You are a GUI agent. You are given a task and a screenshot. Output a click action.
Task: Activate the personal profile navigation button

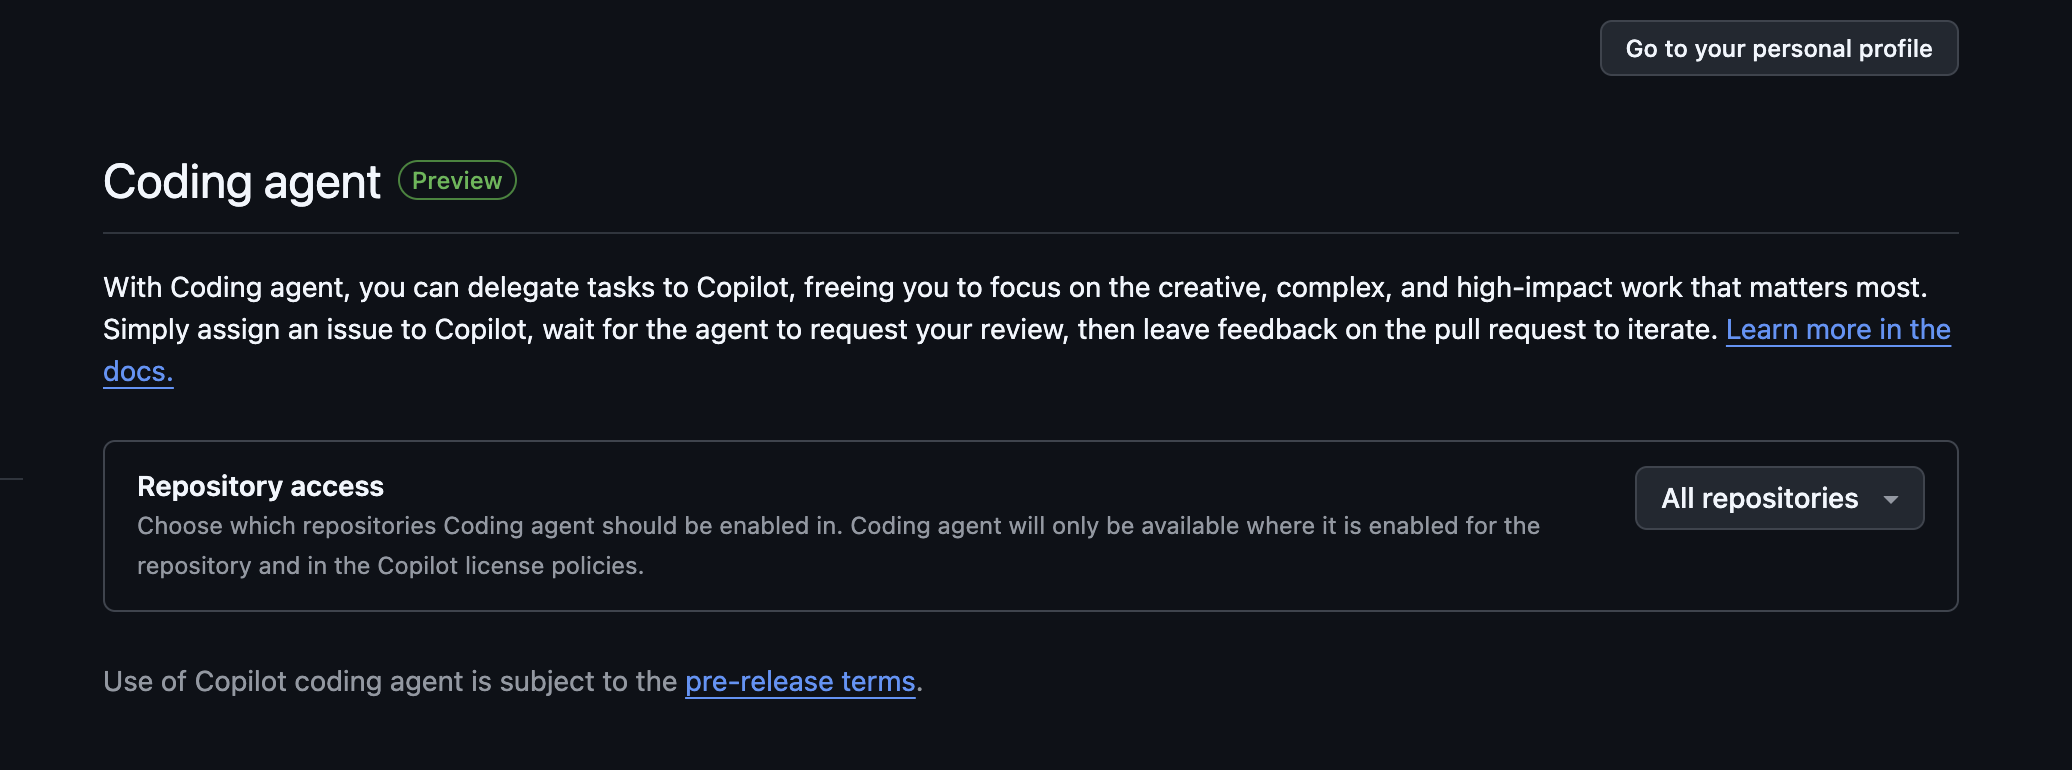tap(1779, 47)
